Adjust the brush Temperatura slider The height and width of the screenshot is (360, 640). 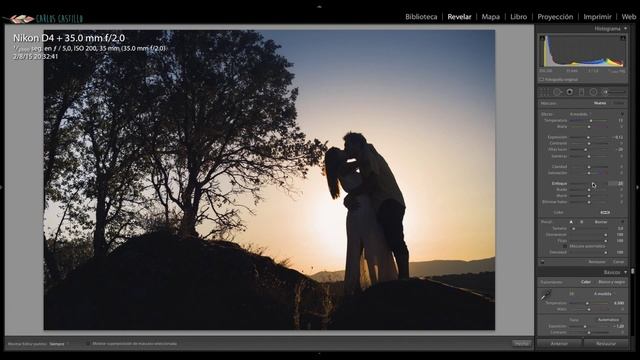click(589, 121)
